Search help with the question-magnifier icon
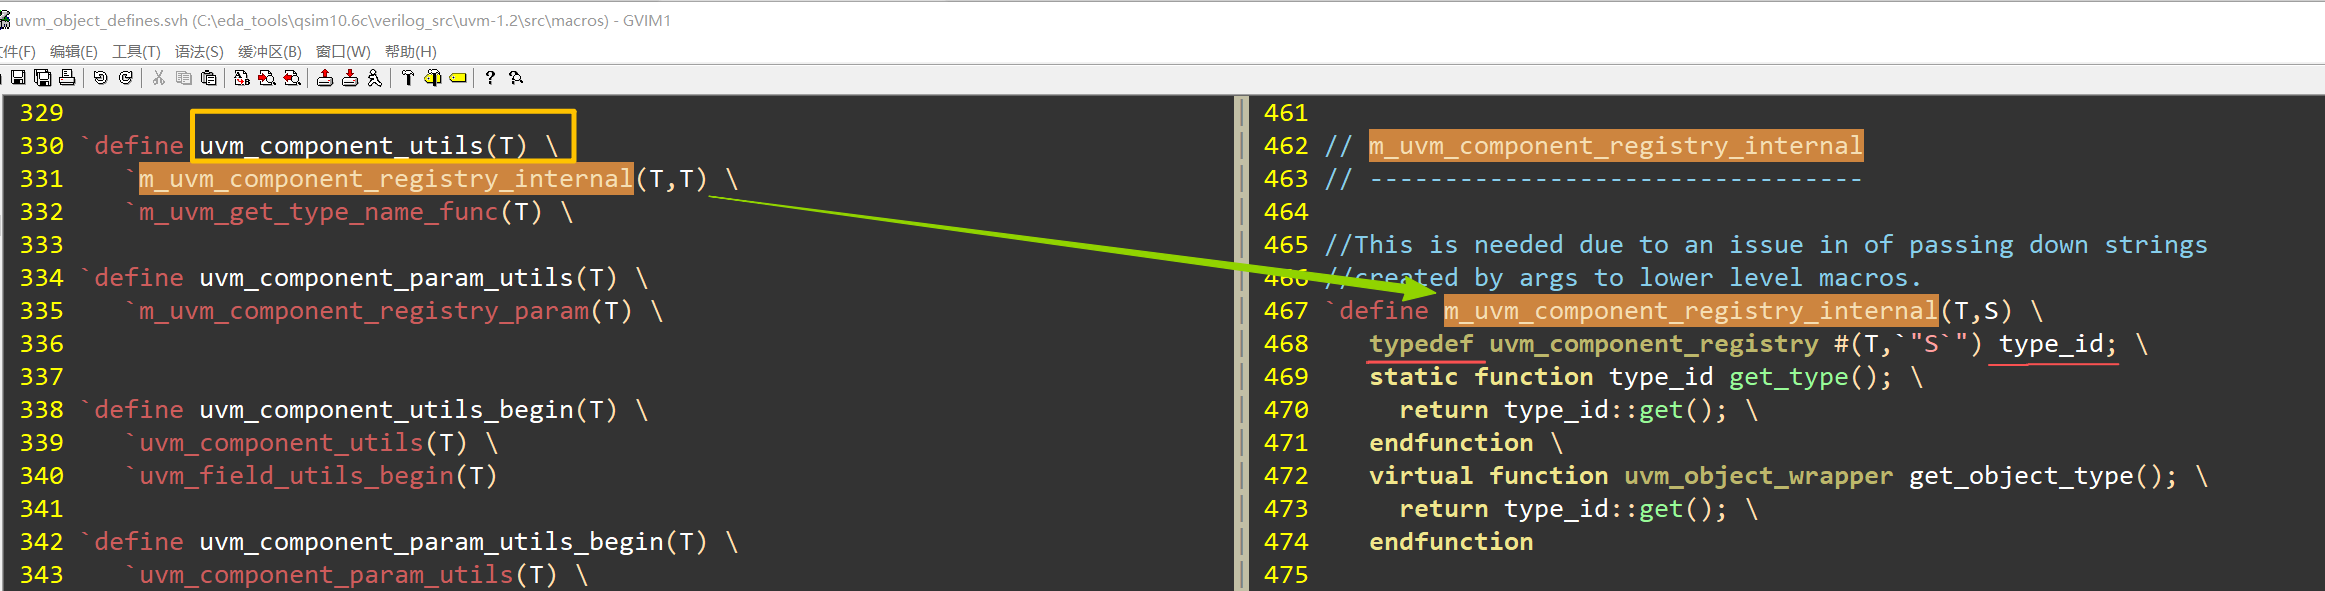The image size is (2325, 591). (516, 78)
